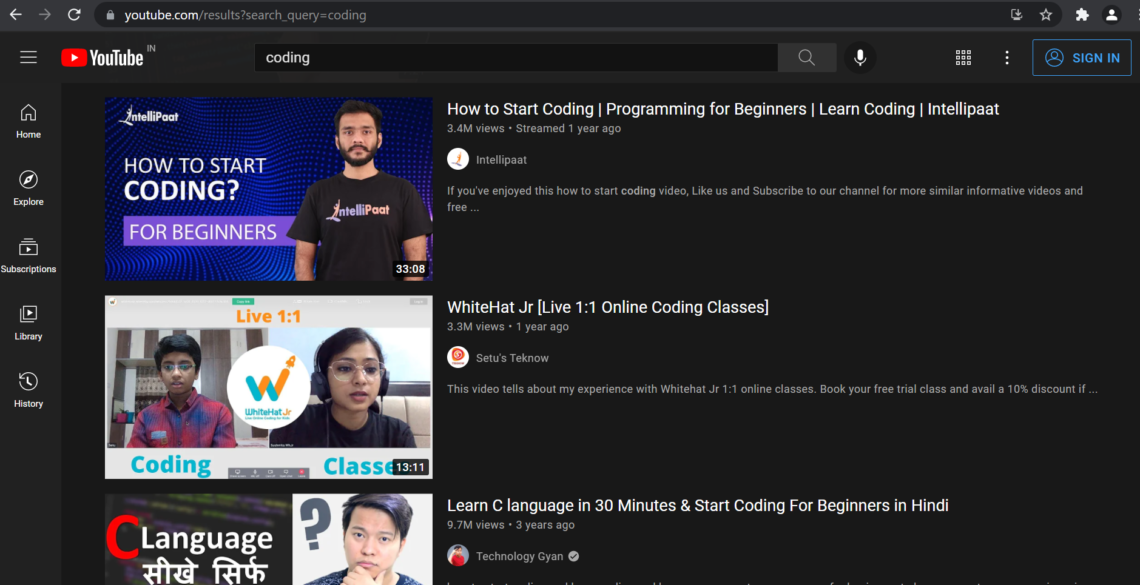Open the three-dot options menu

1007,57
